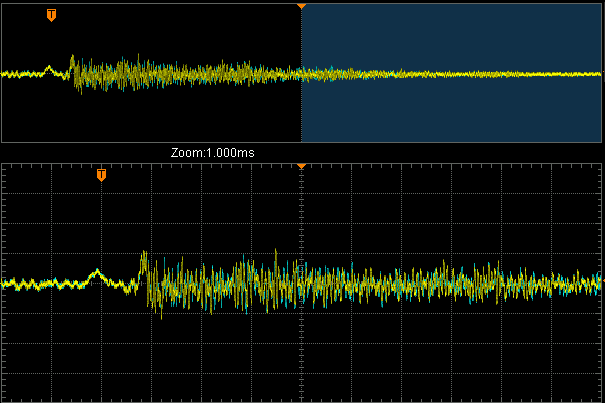Viewport: 605px width, 403px height.
Task: Select the orange center marker atop overview window
Action: [301, 6]
